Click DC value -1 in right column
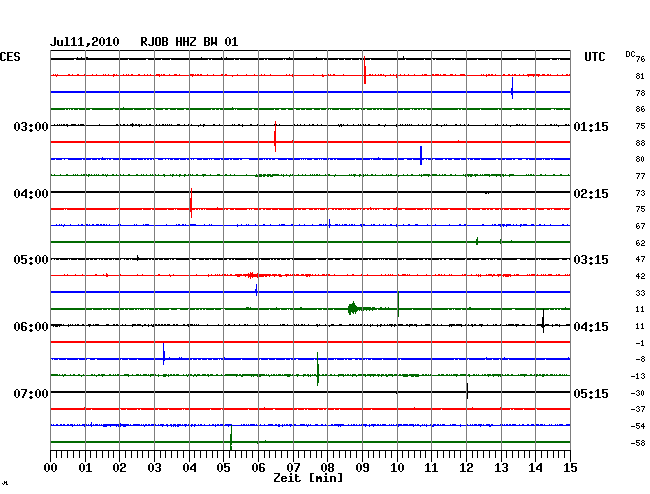The width and height of the screenshot is (650, 494). [640, 343]
